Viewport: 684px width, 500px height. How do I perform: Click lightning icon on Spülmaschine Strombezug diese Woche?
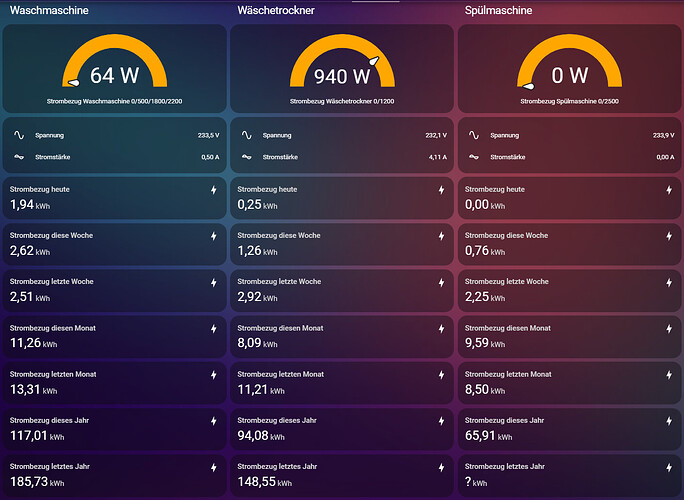669,236
